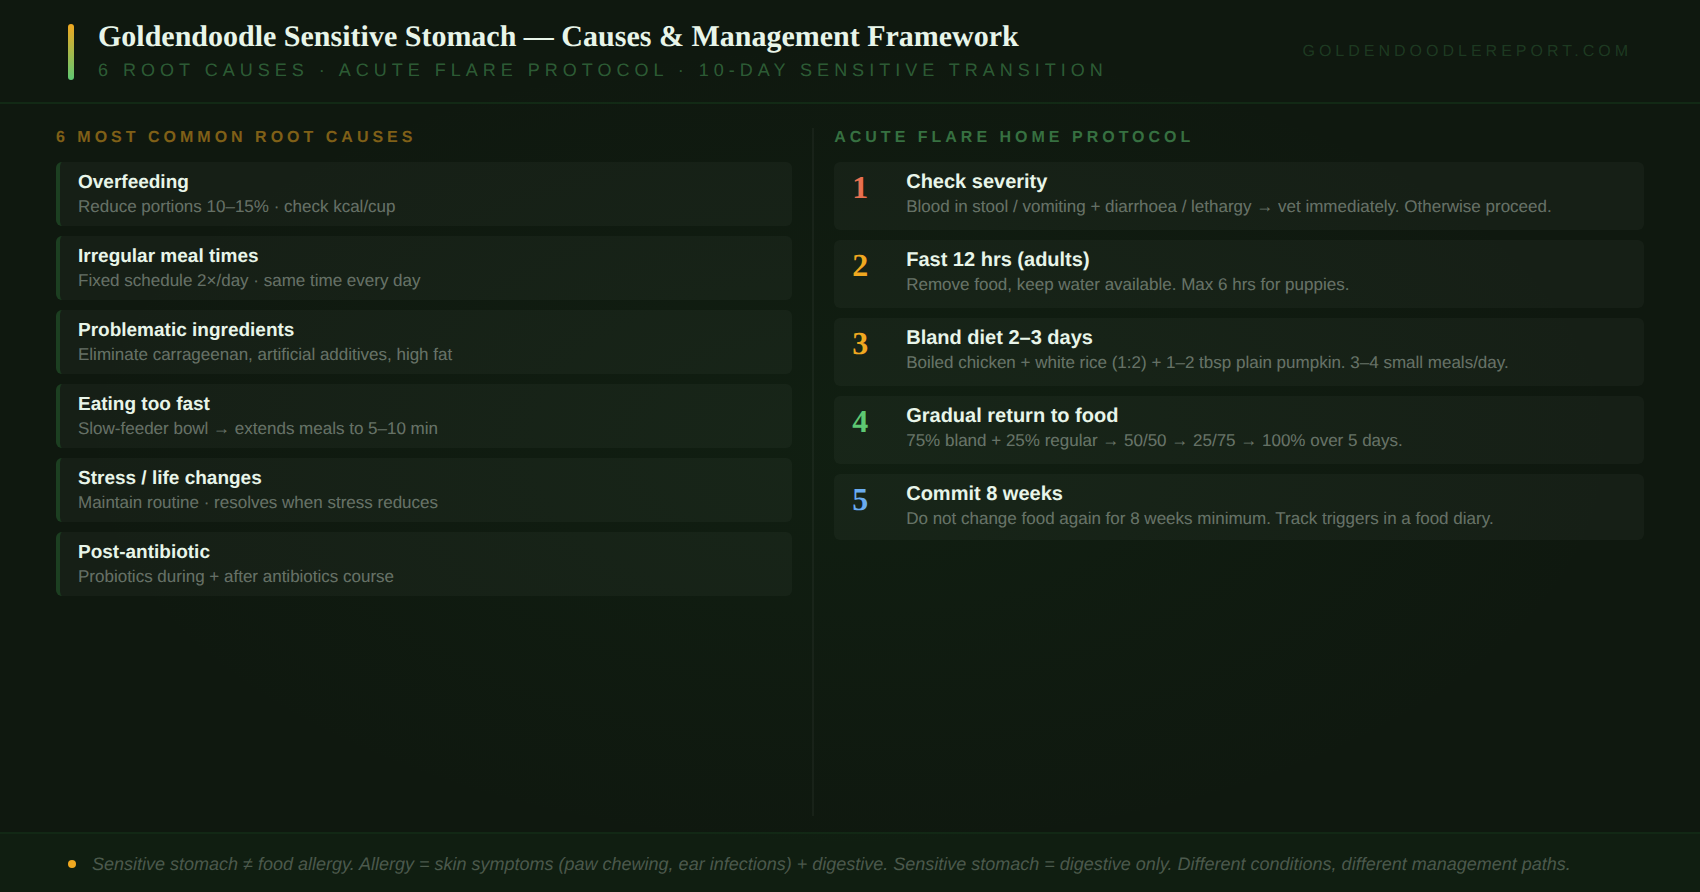Select the blue step number 5
This screenshot has width=1700, height=892.
point(860,500)
